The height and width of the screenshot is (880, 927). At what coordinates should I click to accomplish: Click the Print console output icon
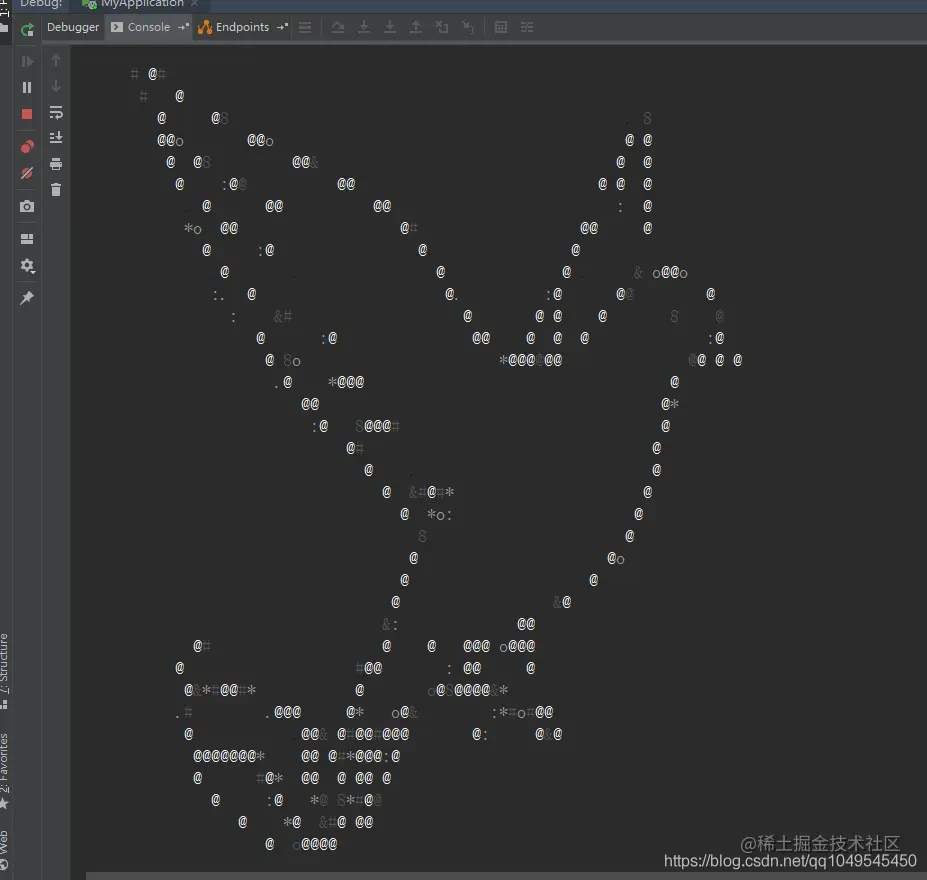click(x=56, y=164)
